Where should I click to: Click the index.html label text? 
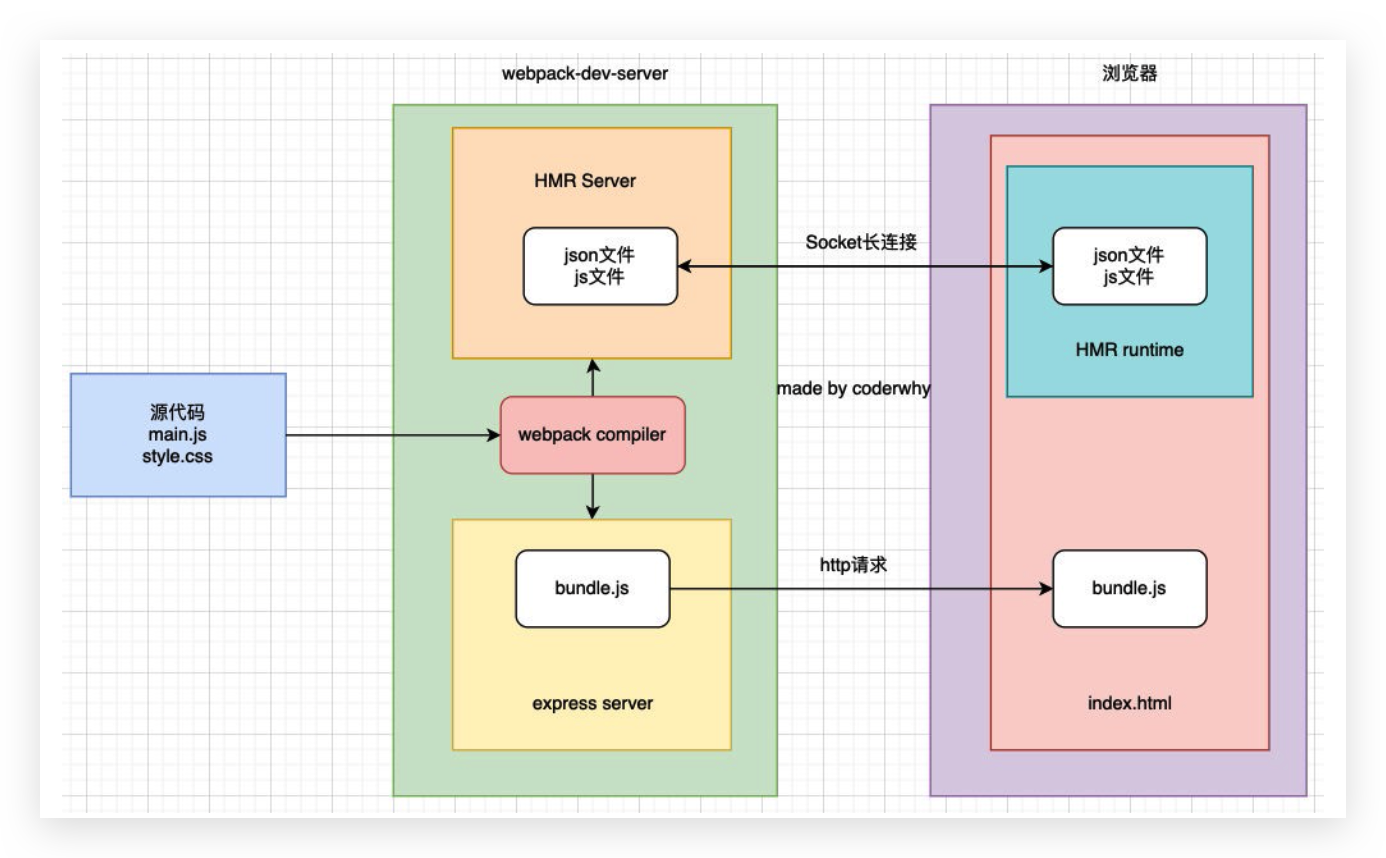click(1129, 703)
